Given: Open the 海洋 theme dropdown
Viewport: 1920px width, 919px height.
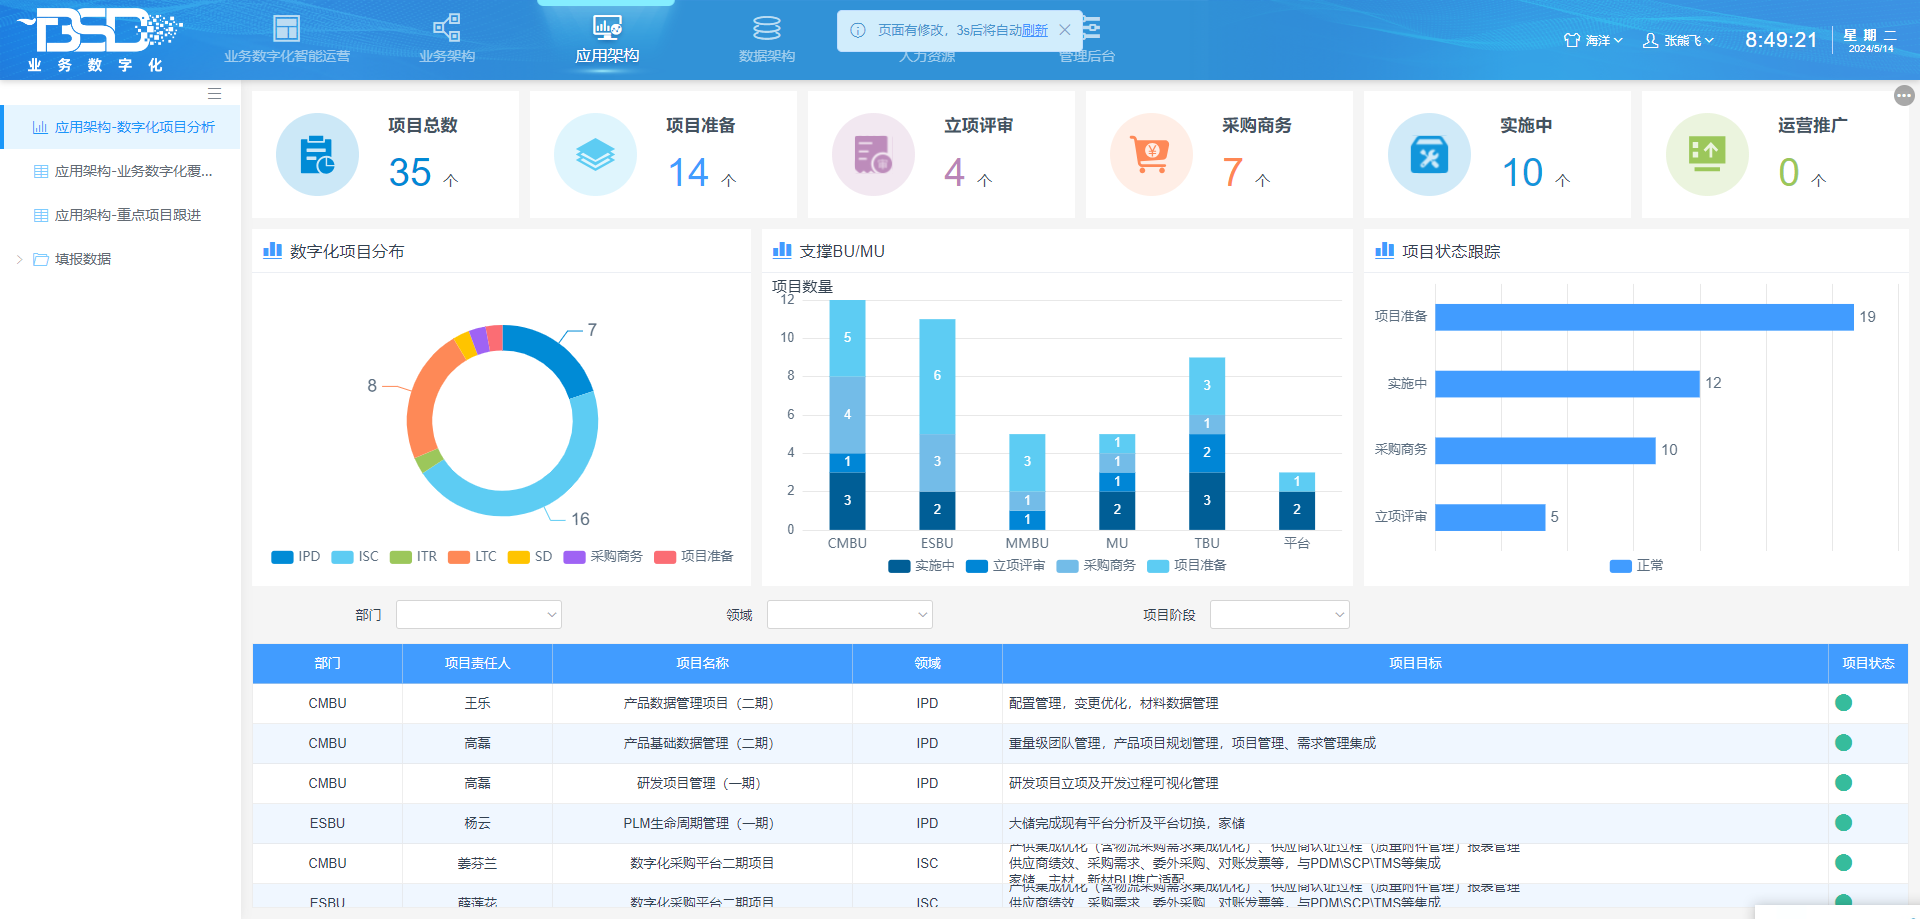Looking at the screenshot, I should (x=1593, y=40).
